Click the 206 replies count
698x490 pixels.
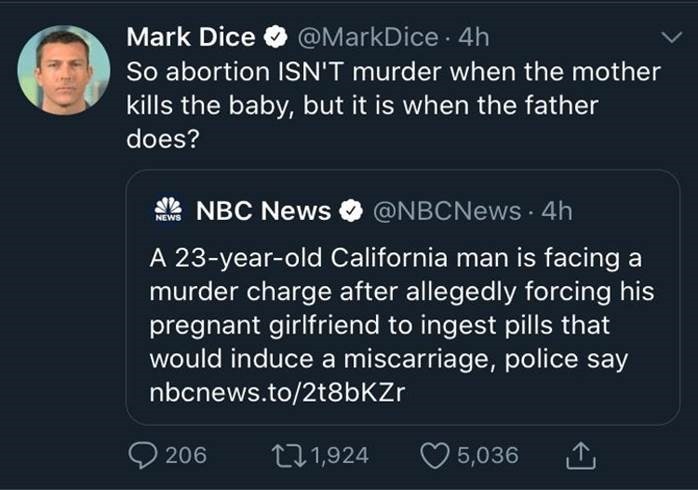click(185, 455)
